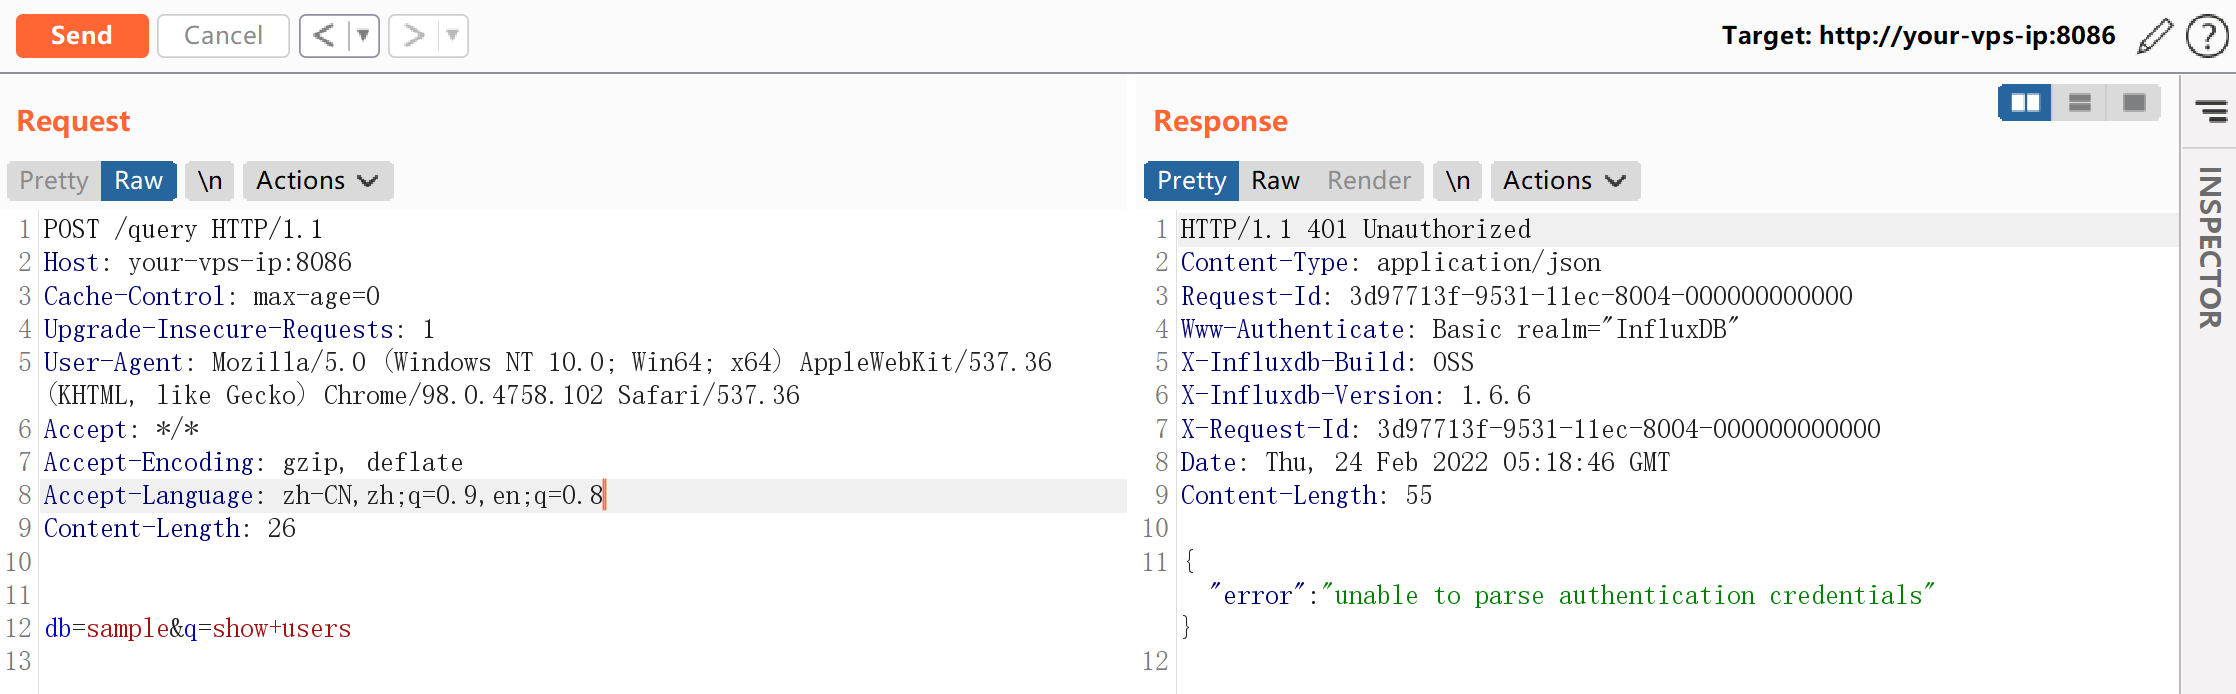The width and height of the screenshot is (2236, 694).
Task: Select the combined single-pane layout icon
Action: click(2134, 103)
